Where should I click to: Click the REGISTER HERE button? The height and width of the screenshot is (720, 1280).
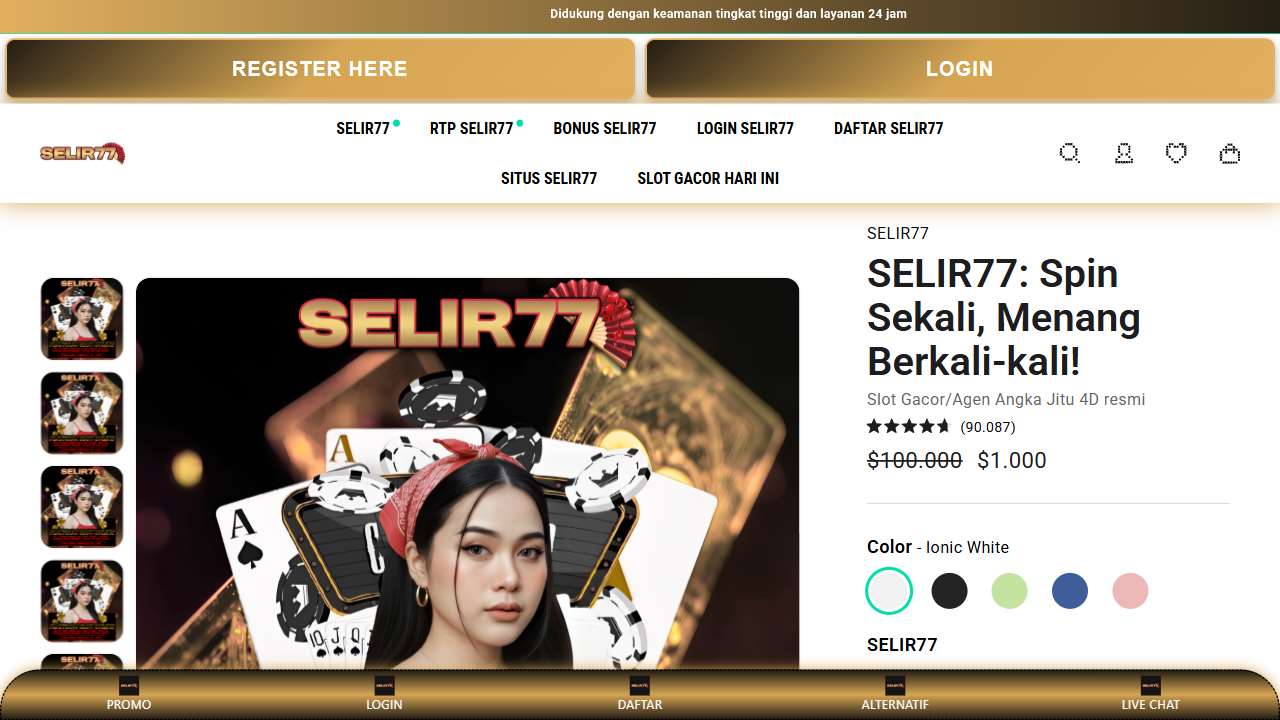click(320, 69)
